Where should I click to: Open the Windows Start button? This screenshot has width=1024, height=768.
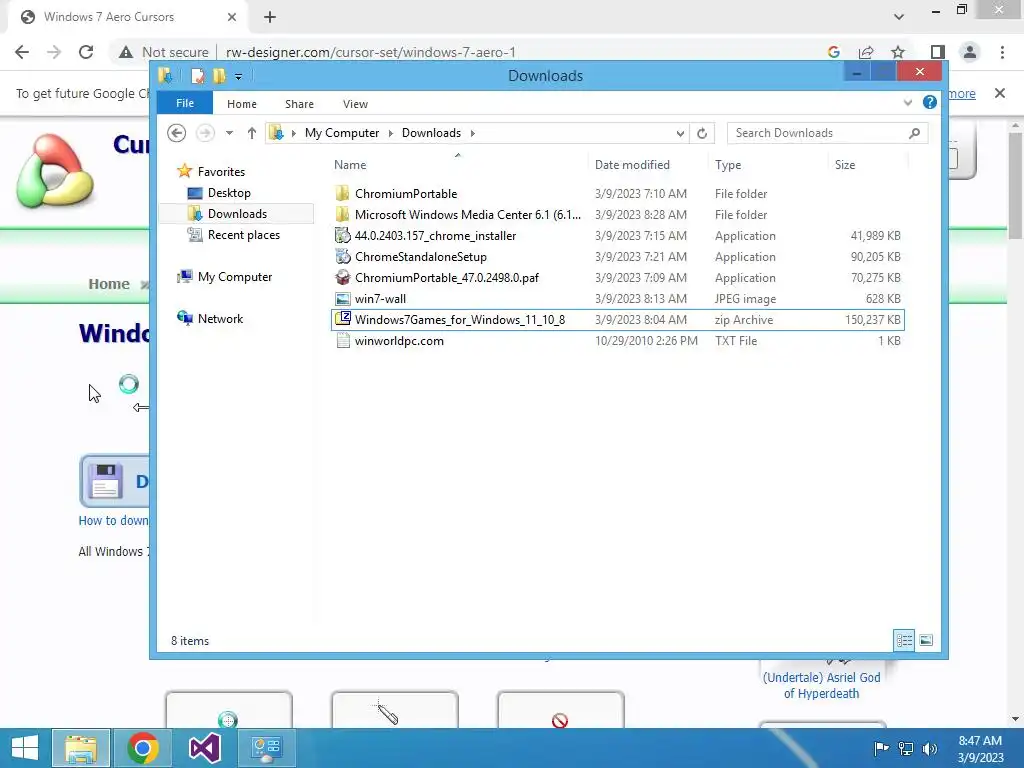25,748
